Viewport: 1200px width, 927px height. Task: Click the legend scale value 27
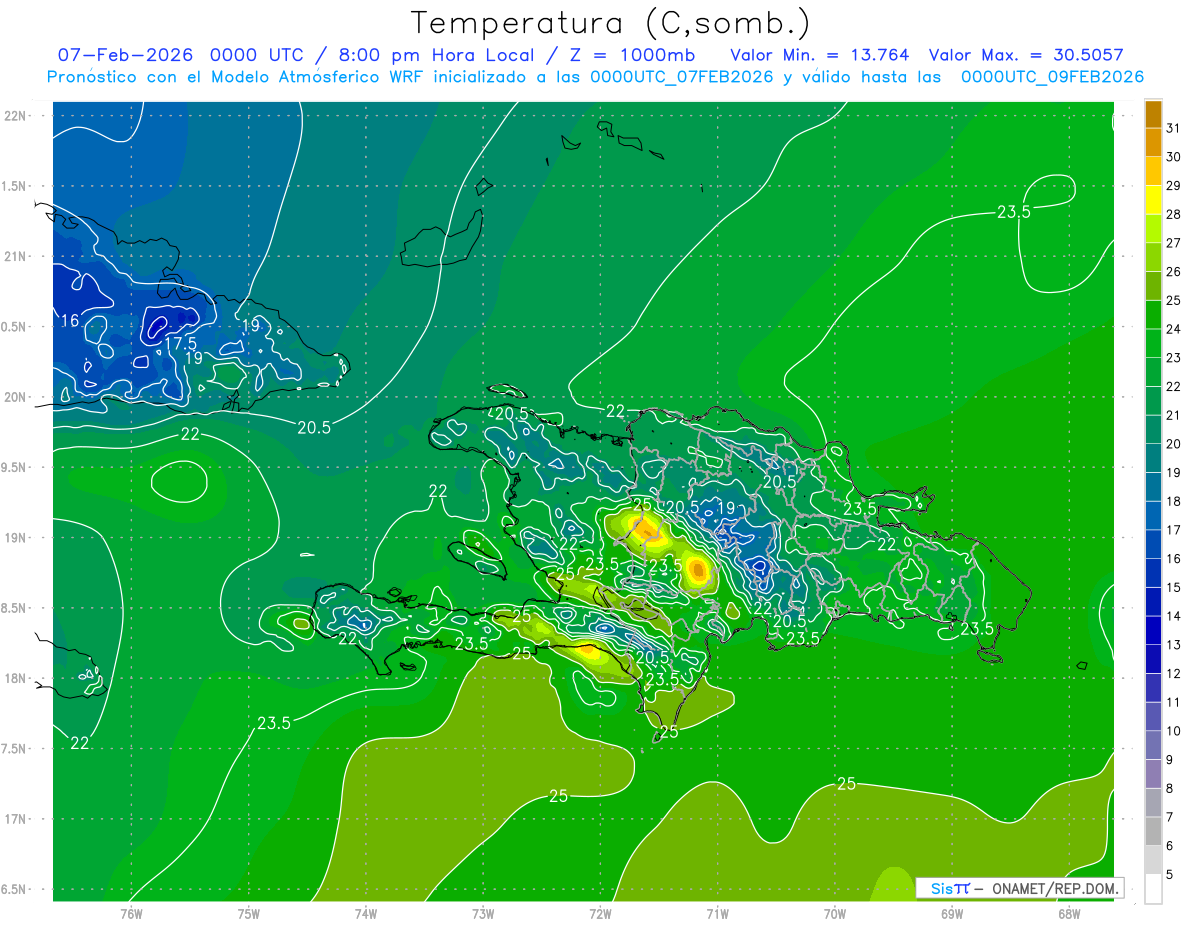click(1174, 243)
